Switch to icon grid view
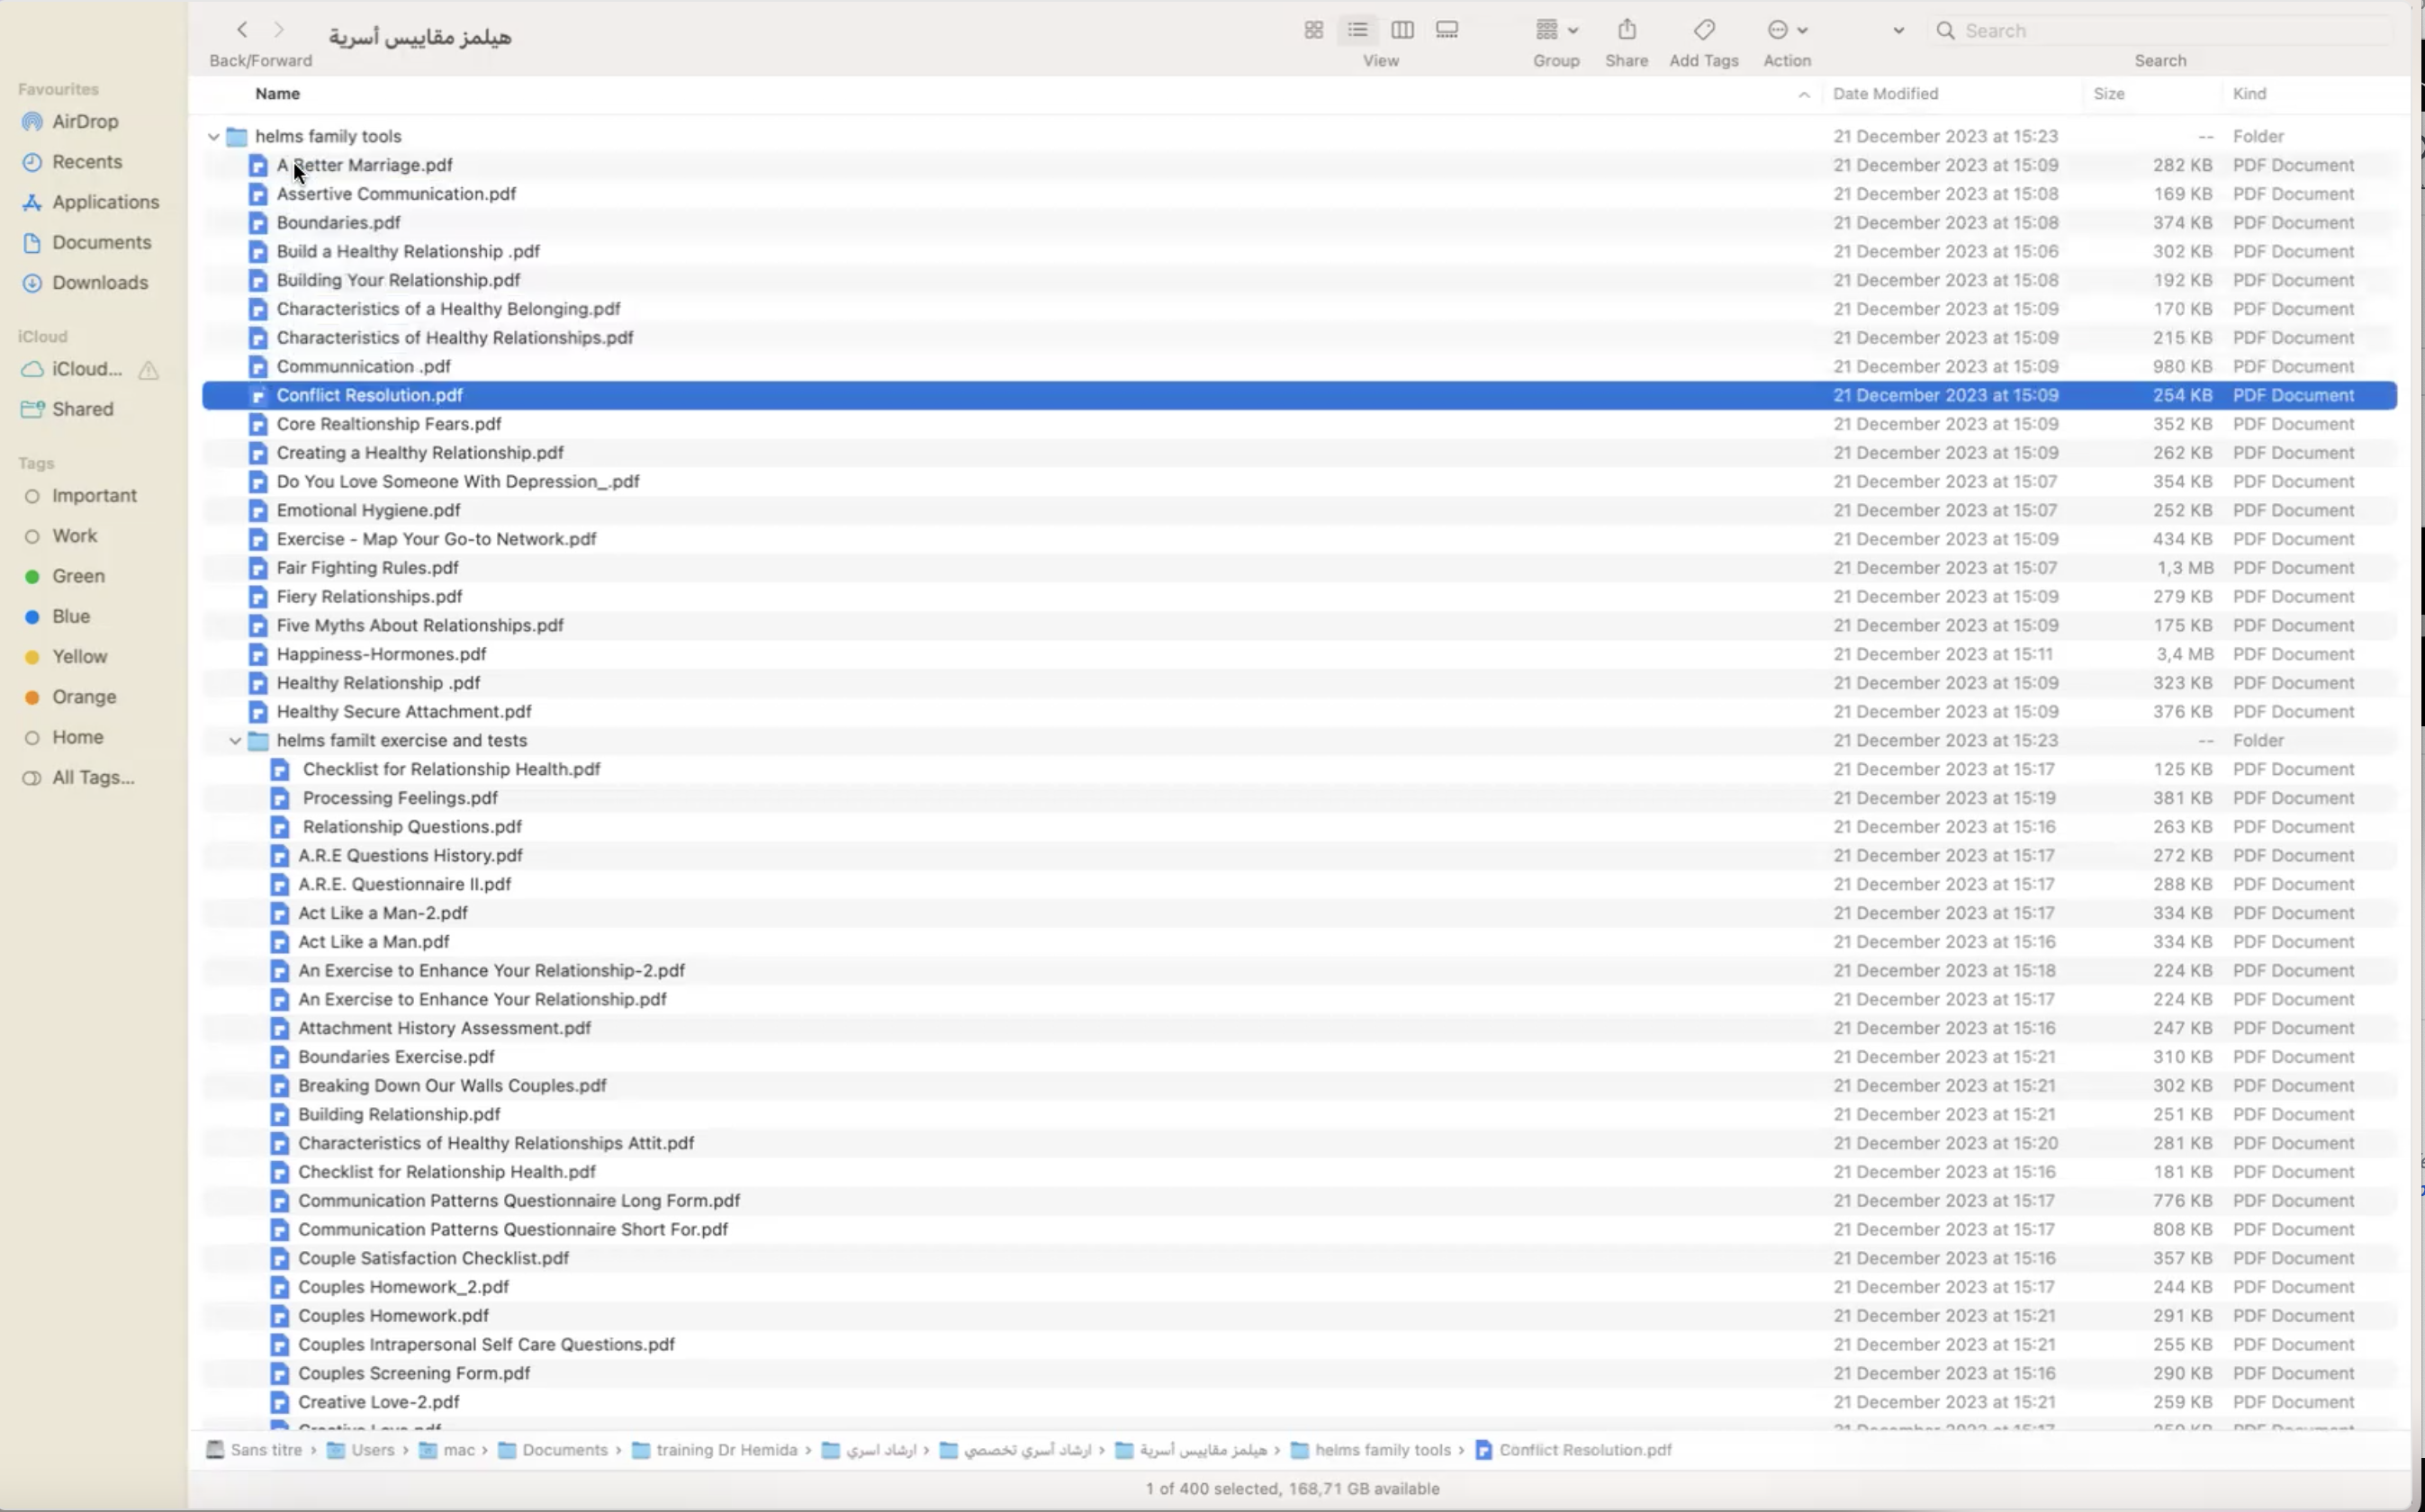The height and width of the screenshot is (1512, 2425). tap(1313, 30)
